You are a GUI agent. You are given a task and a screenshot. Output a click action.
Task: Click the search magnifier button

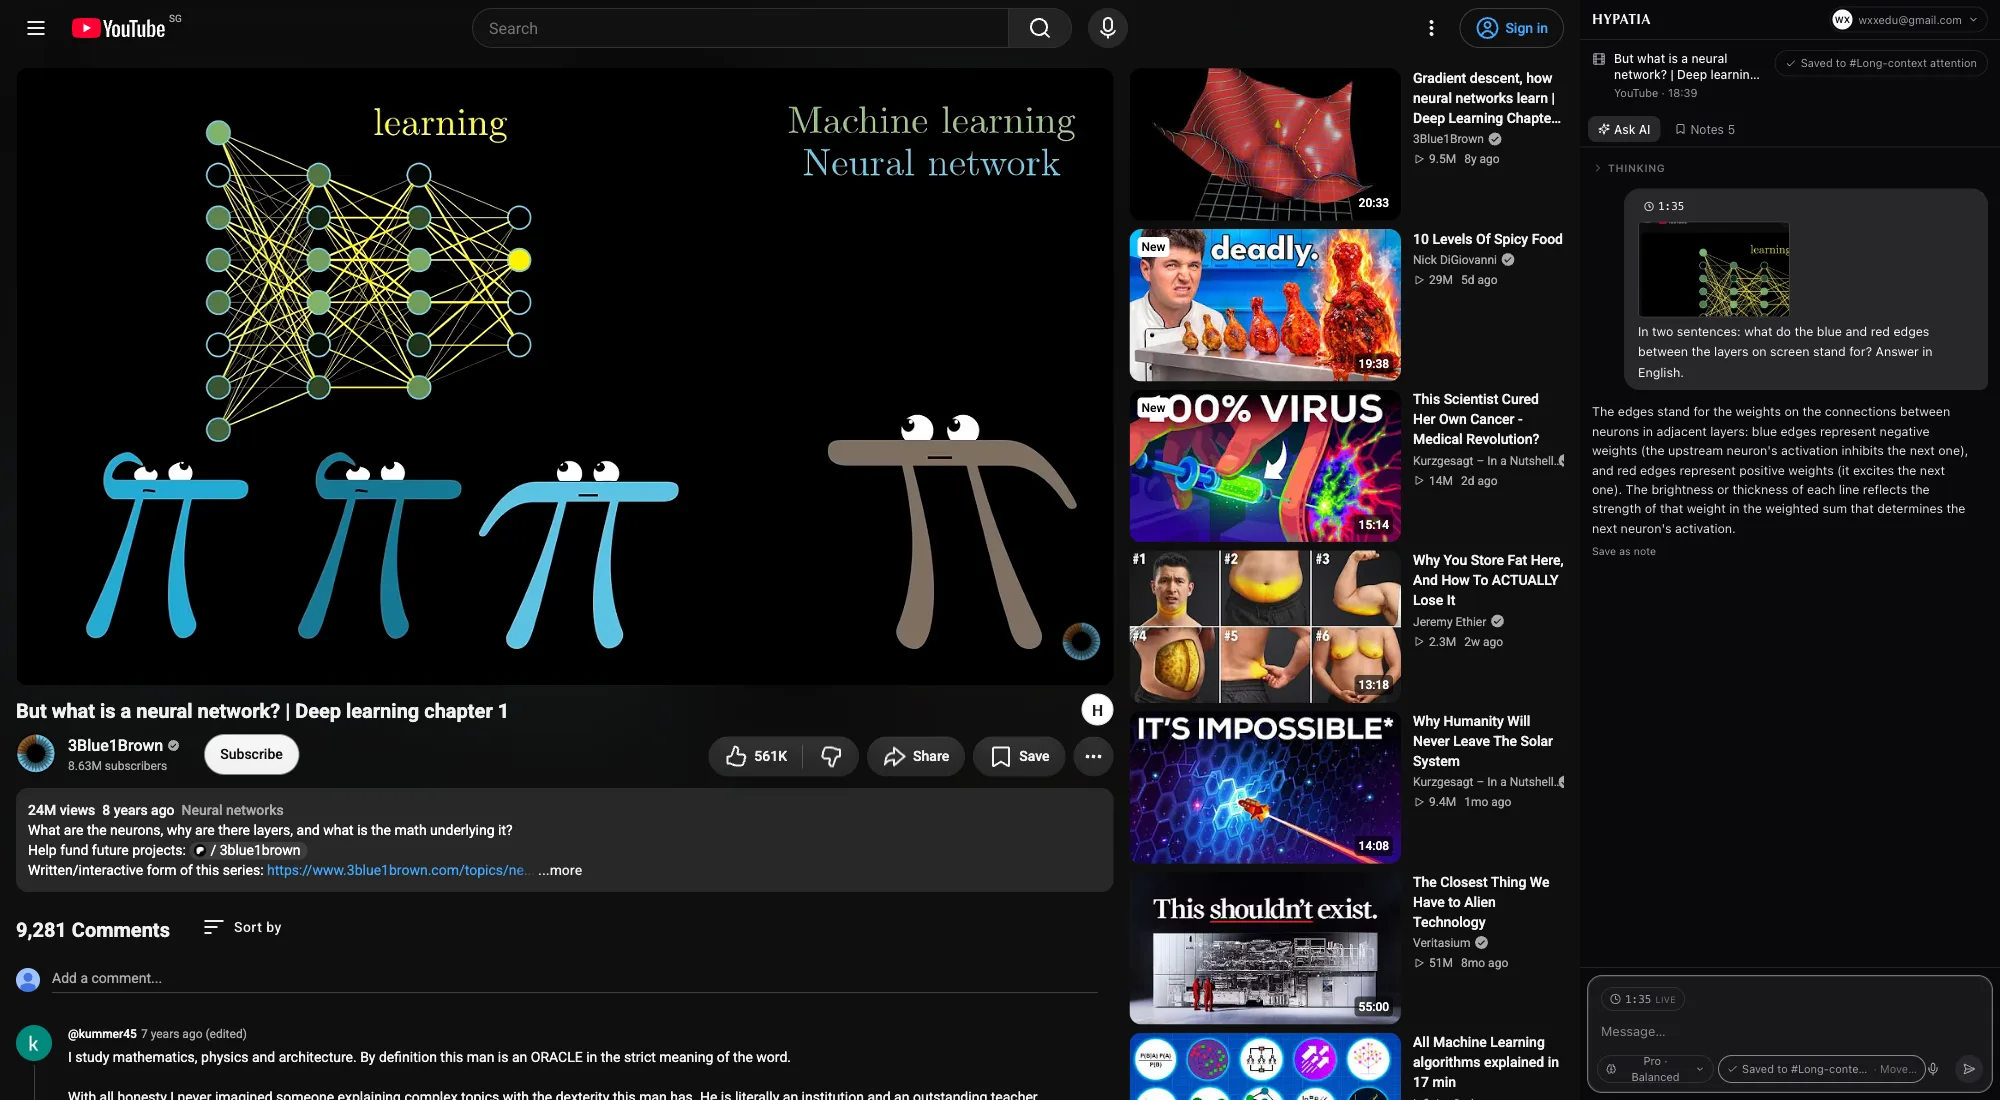(x=1040, y=28)
